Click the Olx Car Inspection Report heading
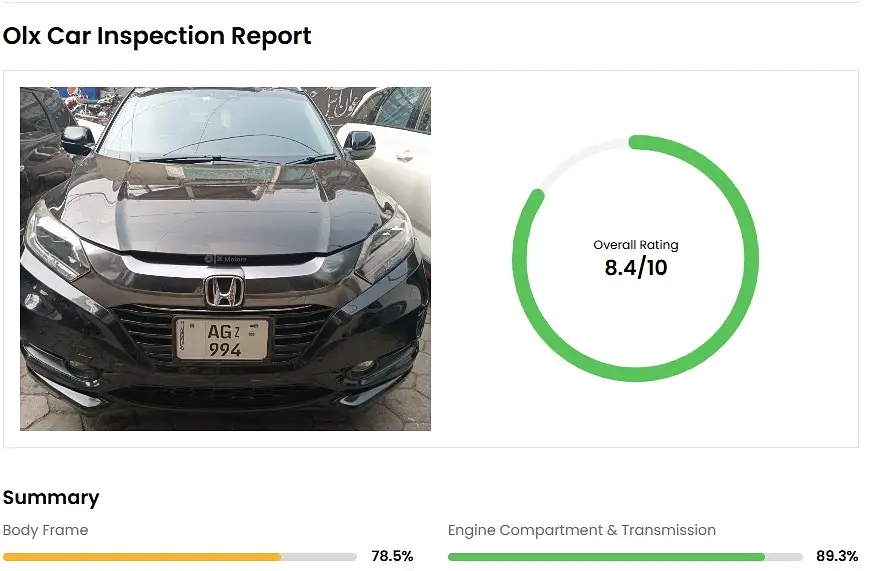 tap(157, 36)
